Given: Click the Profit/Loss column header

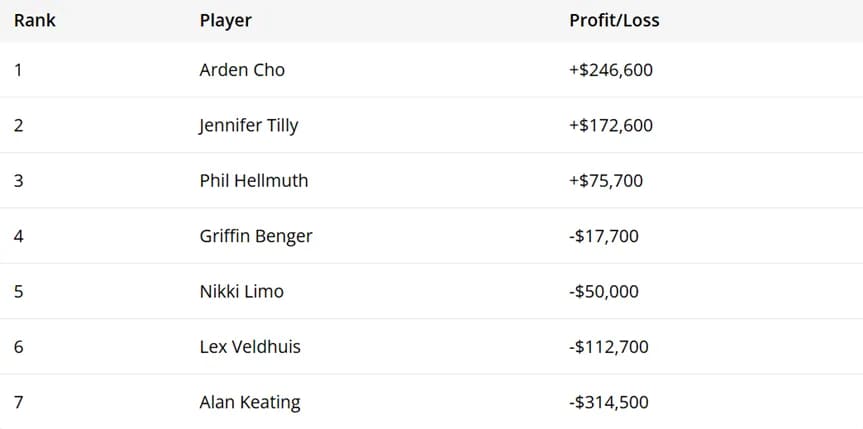Looking at the screenshot, I should [614, 20].
